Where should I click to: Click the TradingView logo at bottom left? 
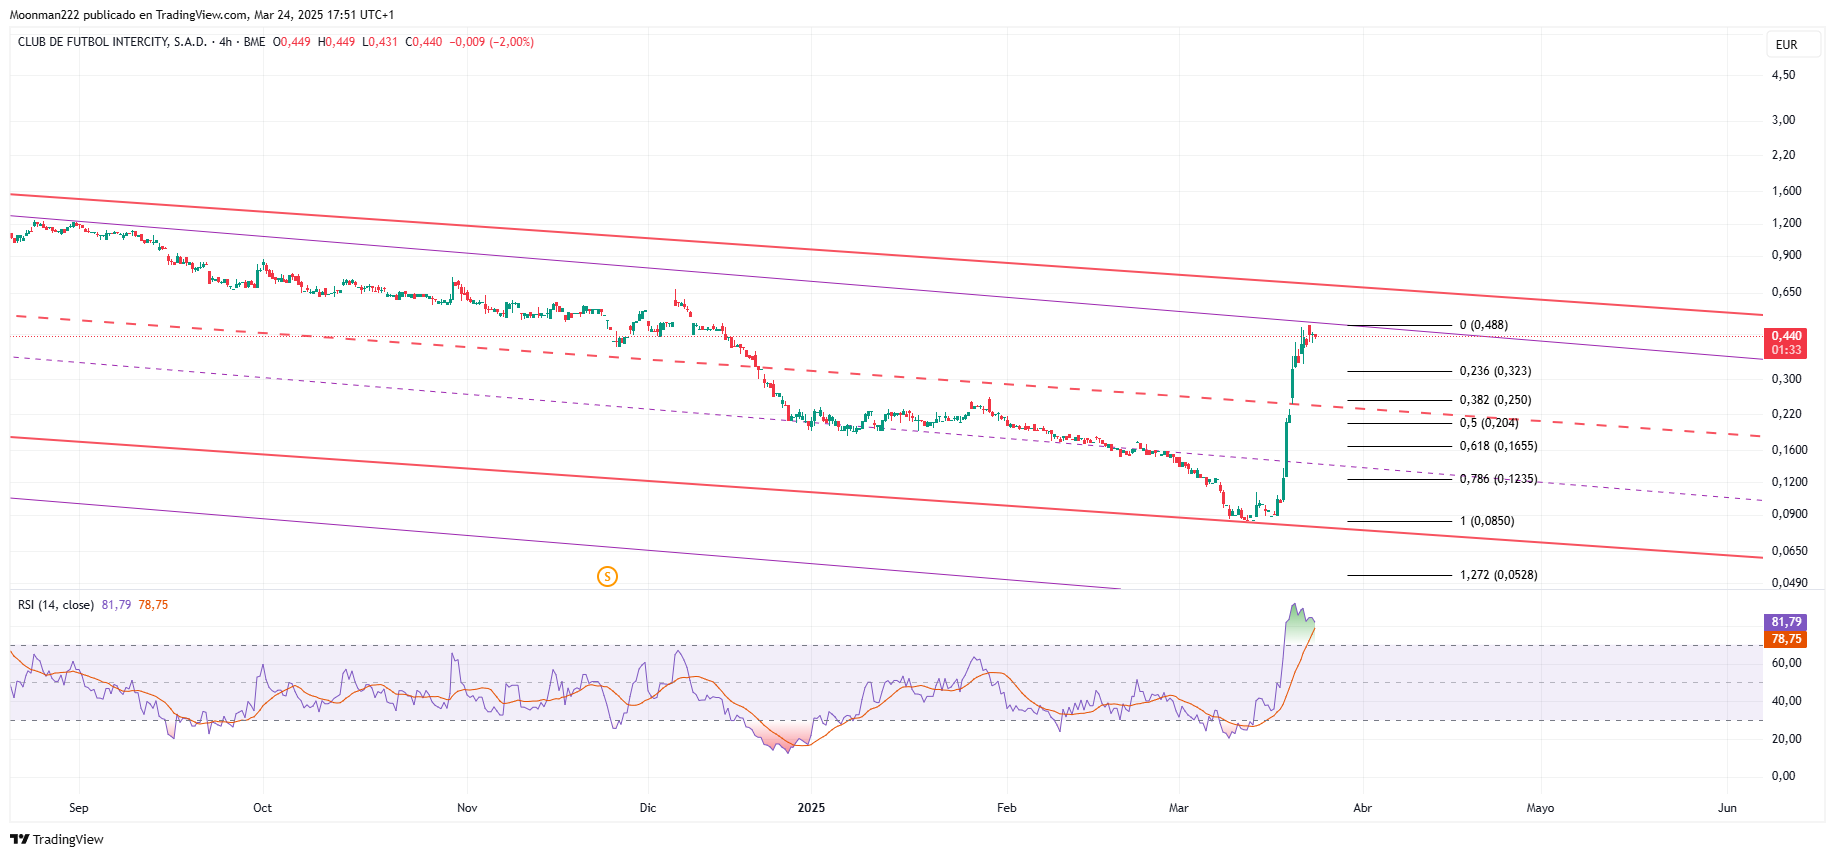click(x=57, y=839)
